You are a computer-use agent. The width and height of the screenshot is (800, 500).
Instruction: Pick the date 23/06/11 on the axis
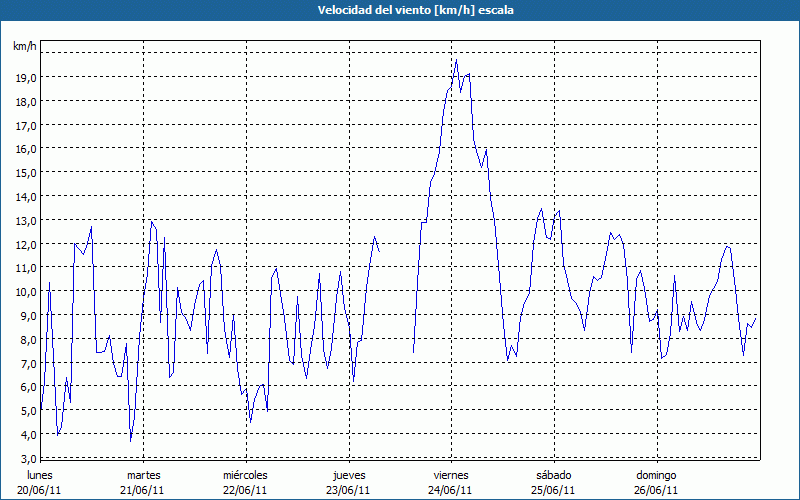(348, 490)
